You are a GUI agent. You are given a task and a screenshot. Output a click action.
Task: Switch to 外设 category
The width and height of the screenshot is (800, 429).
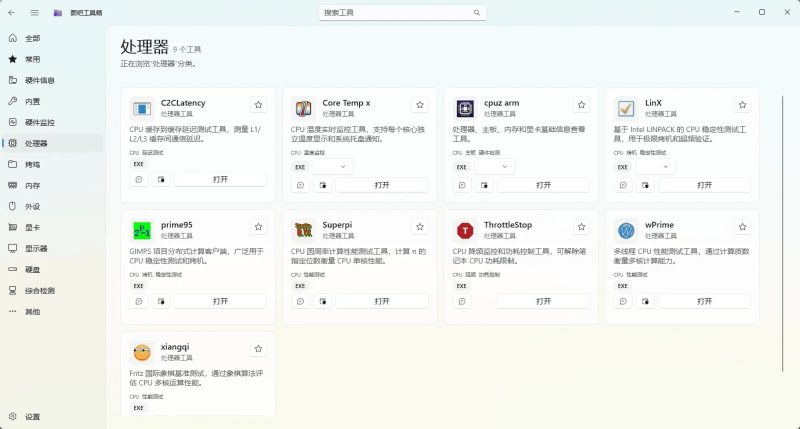click(x=53, y=207)
